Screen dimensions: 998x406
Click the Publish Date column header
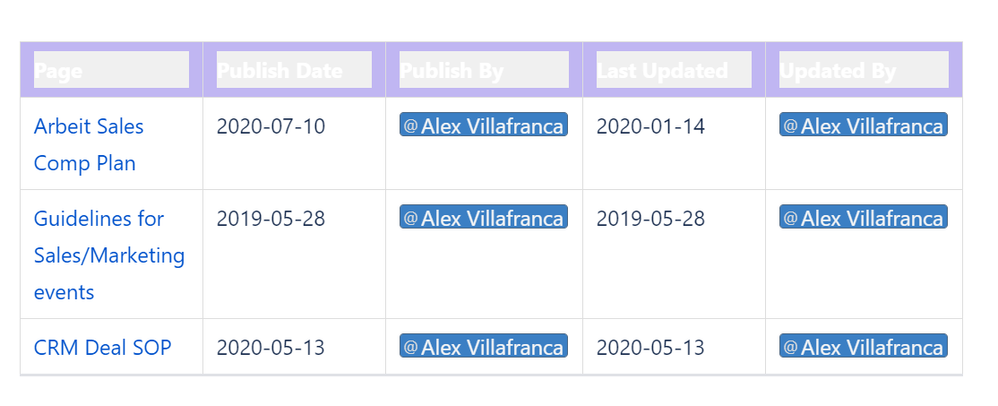(x=294, y=70)
